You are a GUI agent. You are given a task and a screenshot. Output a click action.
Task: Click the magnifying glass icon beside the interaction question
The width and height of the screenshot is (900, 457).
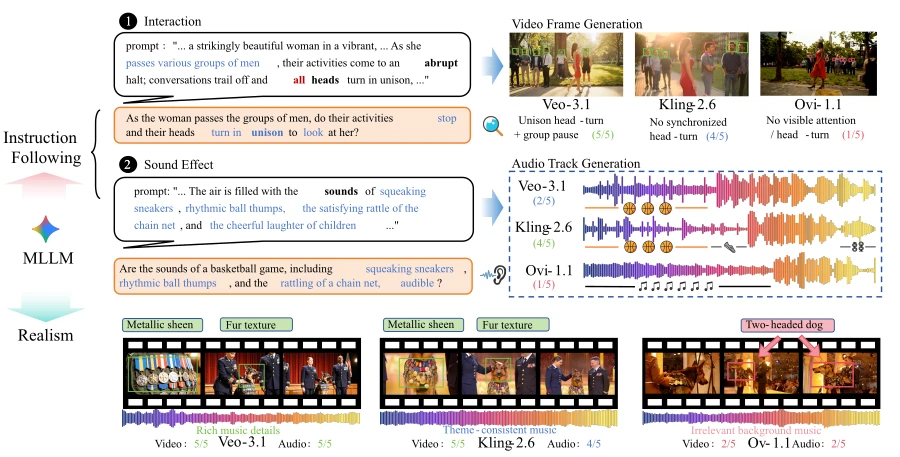coord(492,125)
